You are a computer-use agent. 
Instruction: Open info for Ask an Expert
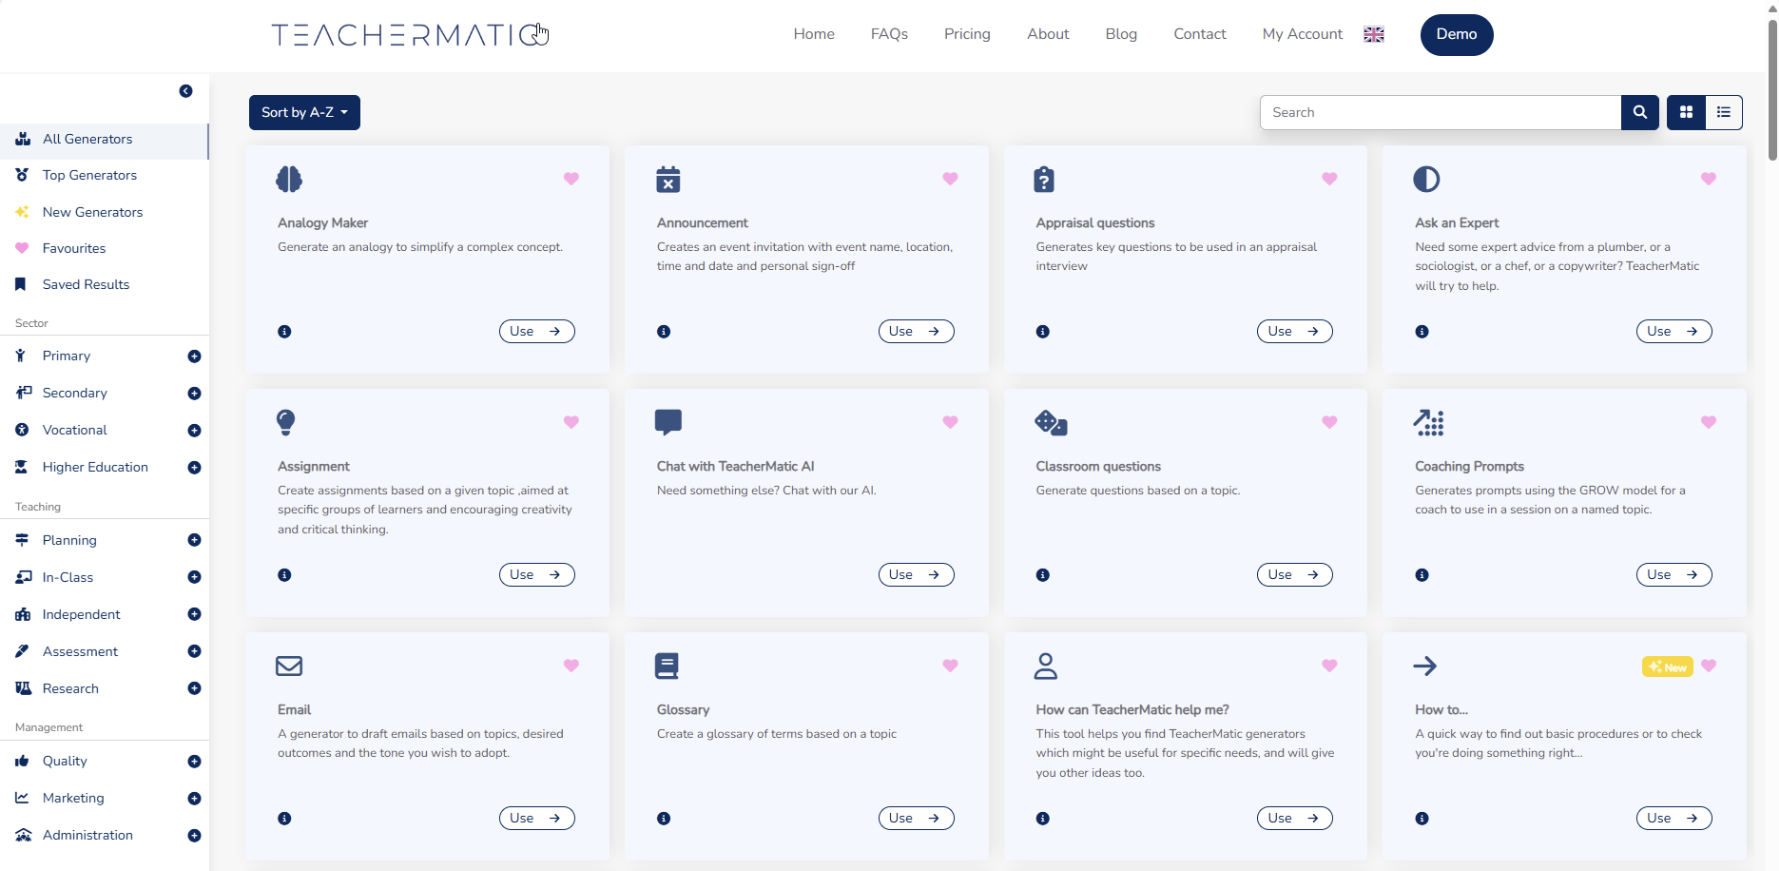(1422, 332)
